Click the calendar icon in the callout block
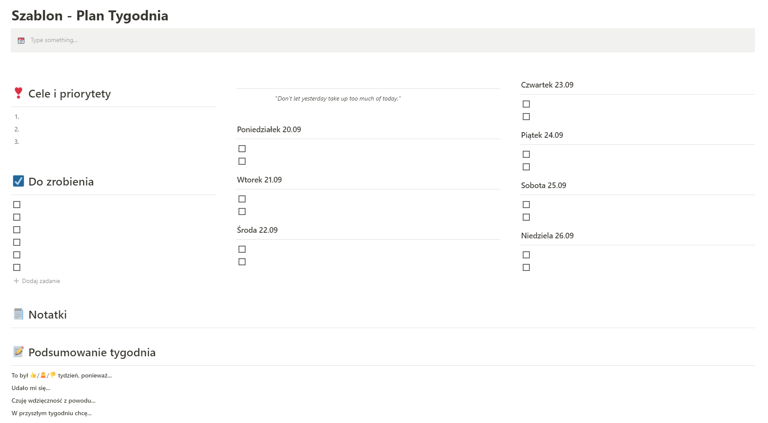This screenshot has width=768, height=423. click(21, 41)
